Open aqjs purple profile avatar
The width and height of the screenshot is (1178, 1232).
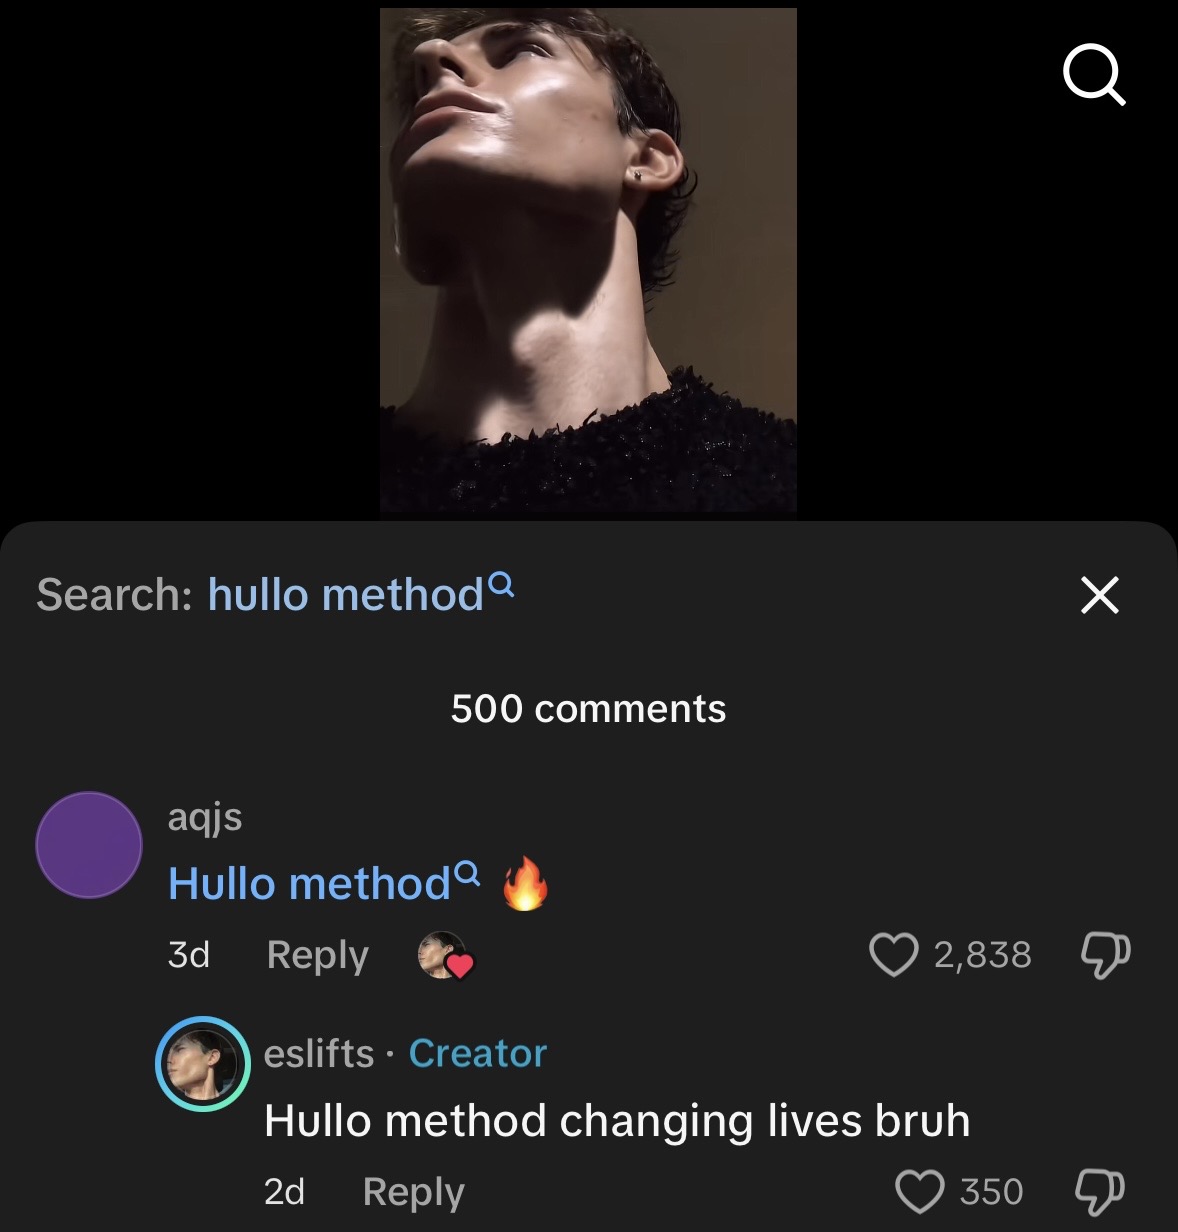[x=89, y=845]
